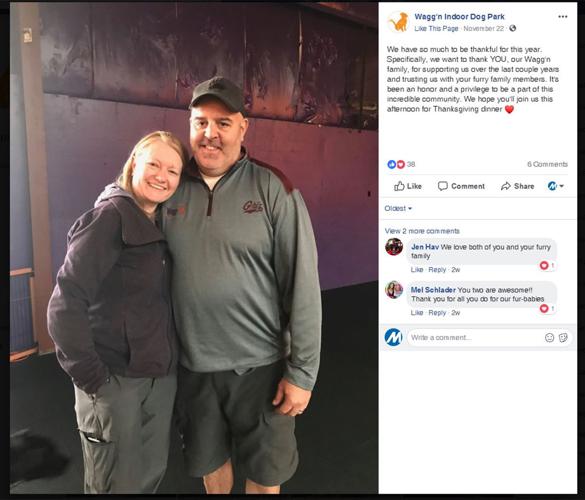Click heart reaction on Jen Hav's comment
The height and width of the screenshot is (500, 585).
[x=547, y=265]
